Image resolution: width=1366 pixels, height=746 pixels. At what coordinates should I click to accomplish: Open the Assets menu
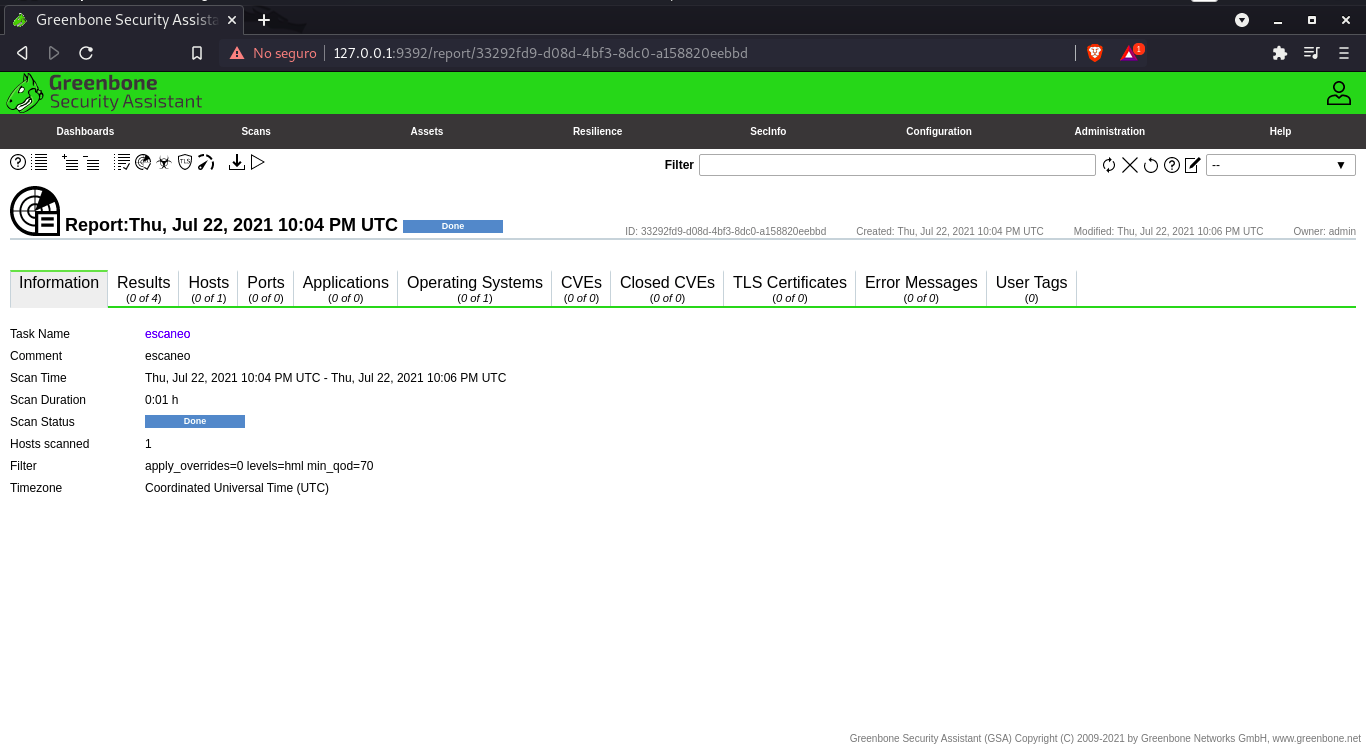427,131
